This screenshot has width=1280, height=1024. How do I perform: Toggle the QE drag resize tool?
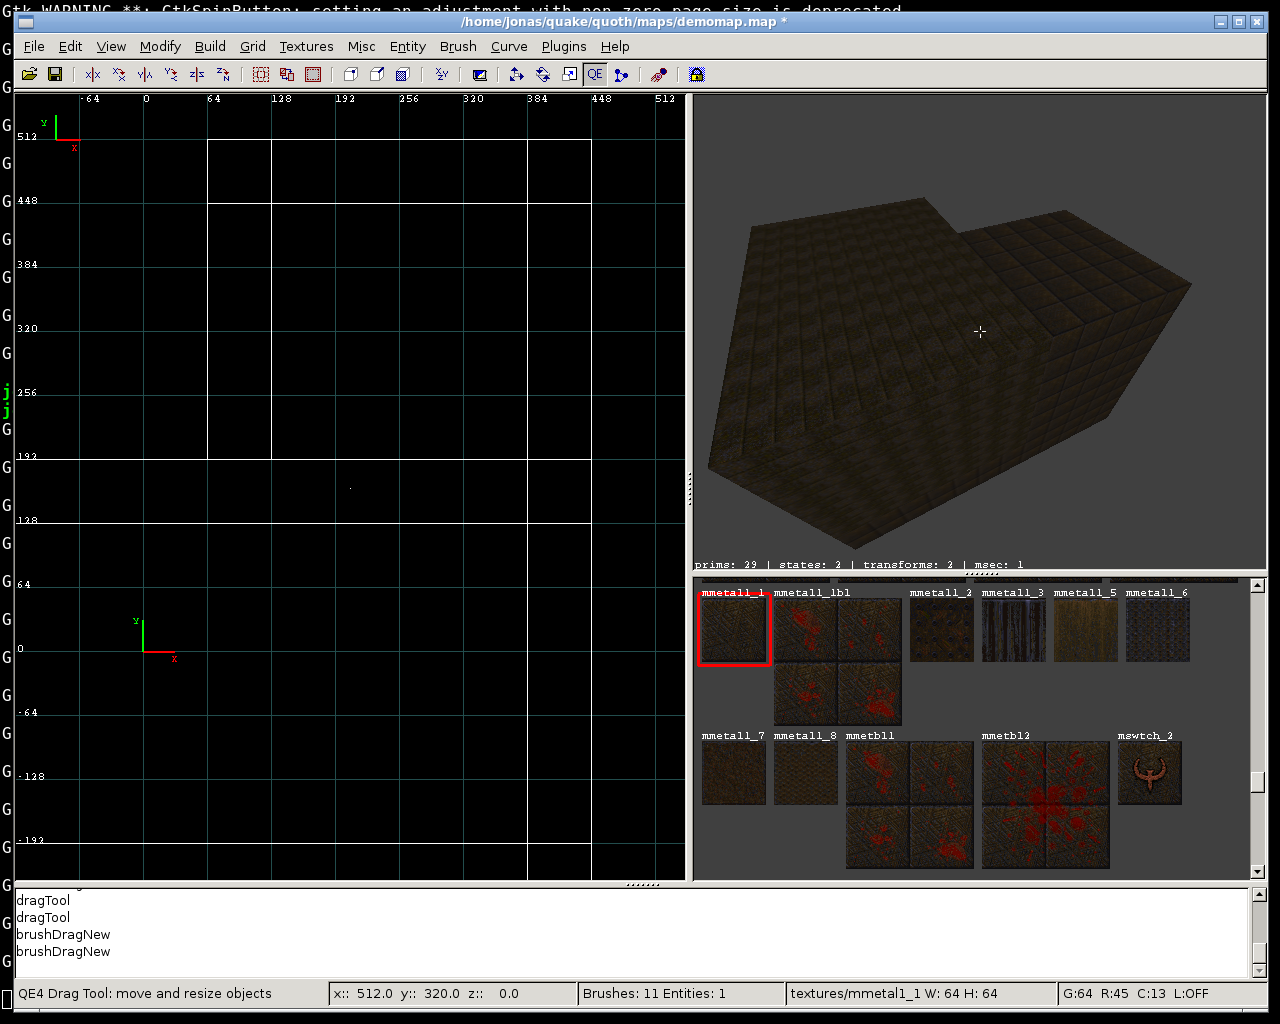pos(595,74)
